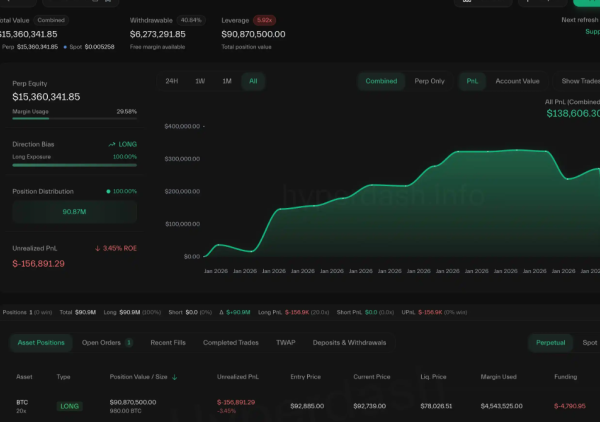Click the red down arrow beside ROE
This screenshot has width=600, height=422.
tap(97, 247)
